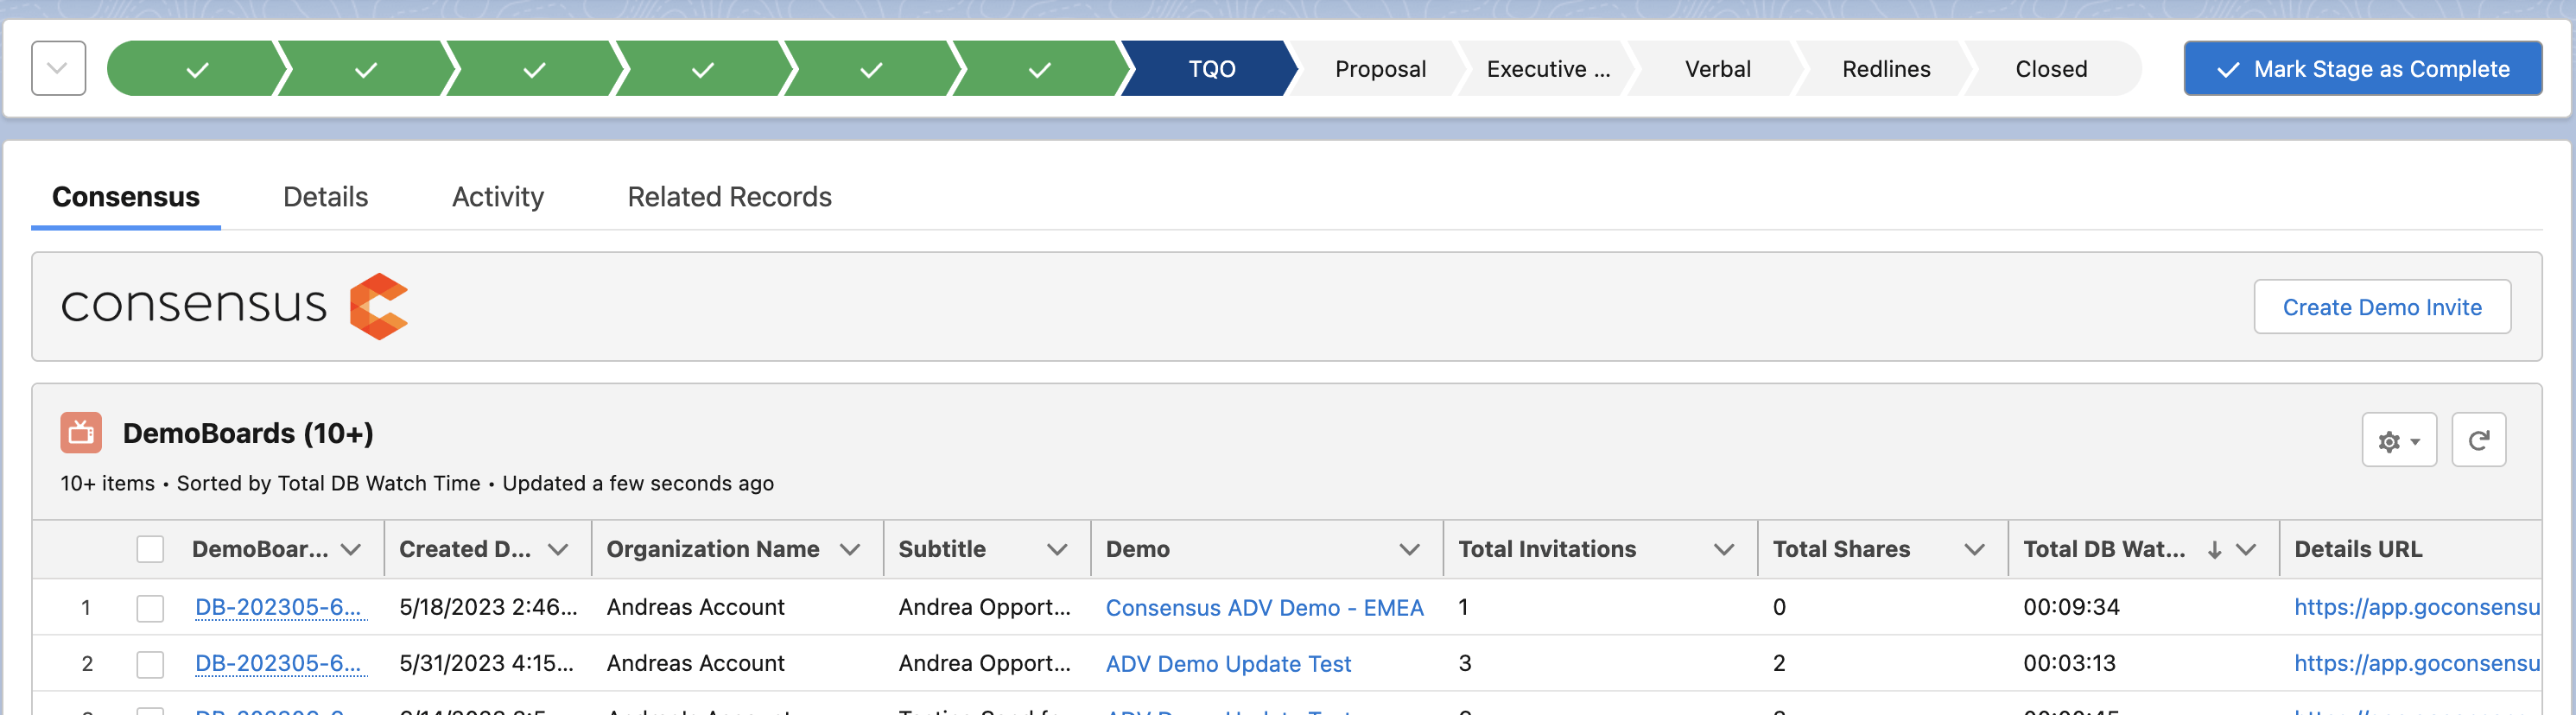The width and height of the screenshot is (2576, 715).
Task: Tick the select-all checkbox in the header
Action: pos(150,549)
